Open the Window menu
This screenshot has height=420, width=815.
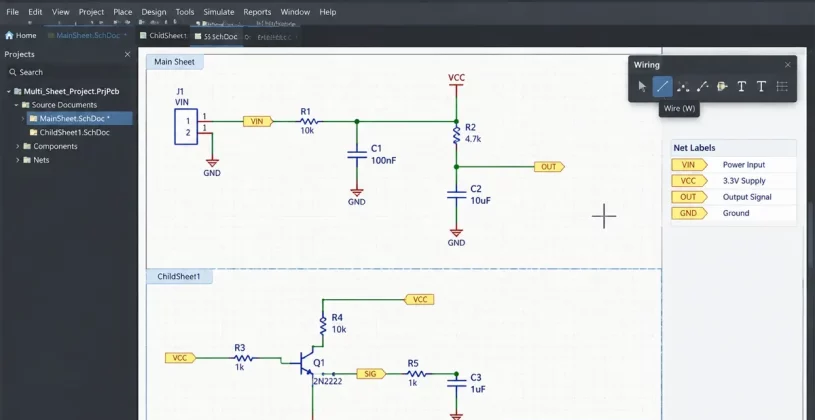(x=296, y=12)
